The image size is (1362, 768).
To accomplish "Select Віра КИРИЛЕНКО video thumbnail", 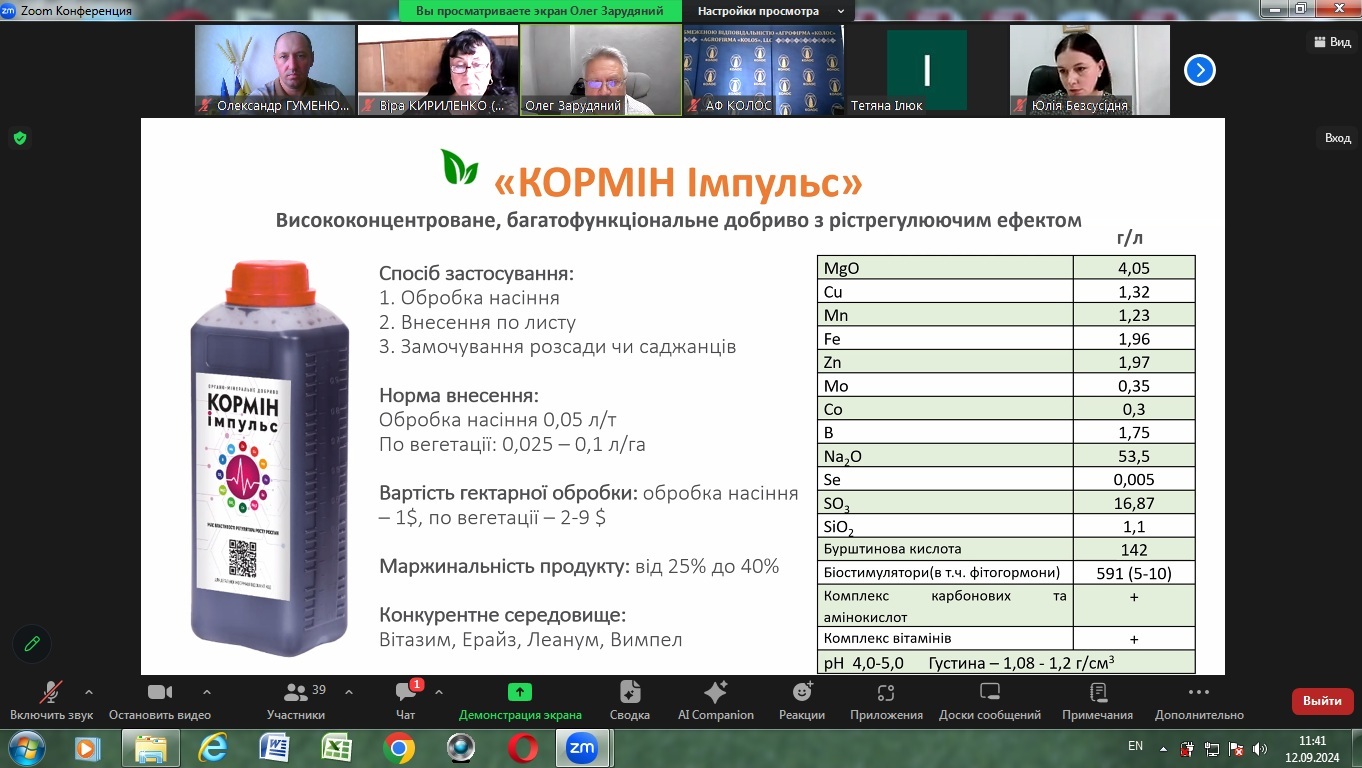I will pyautogui.click(x=438, y=70).
